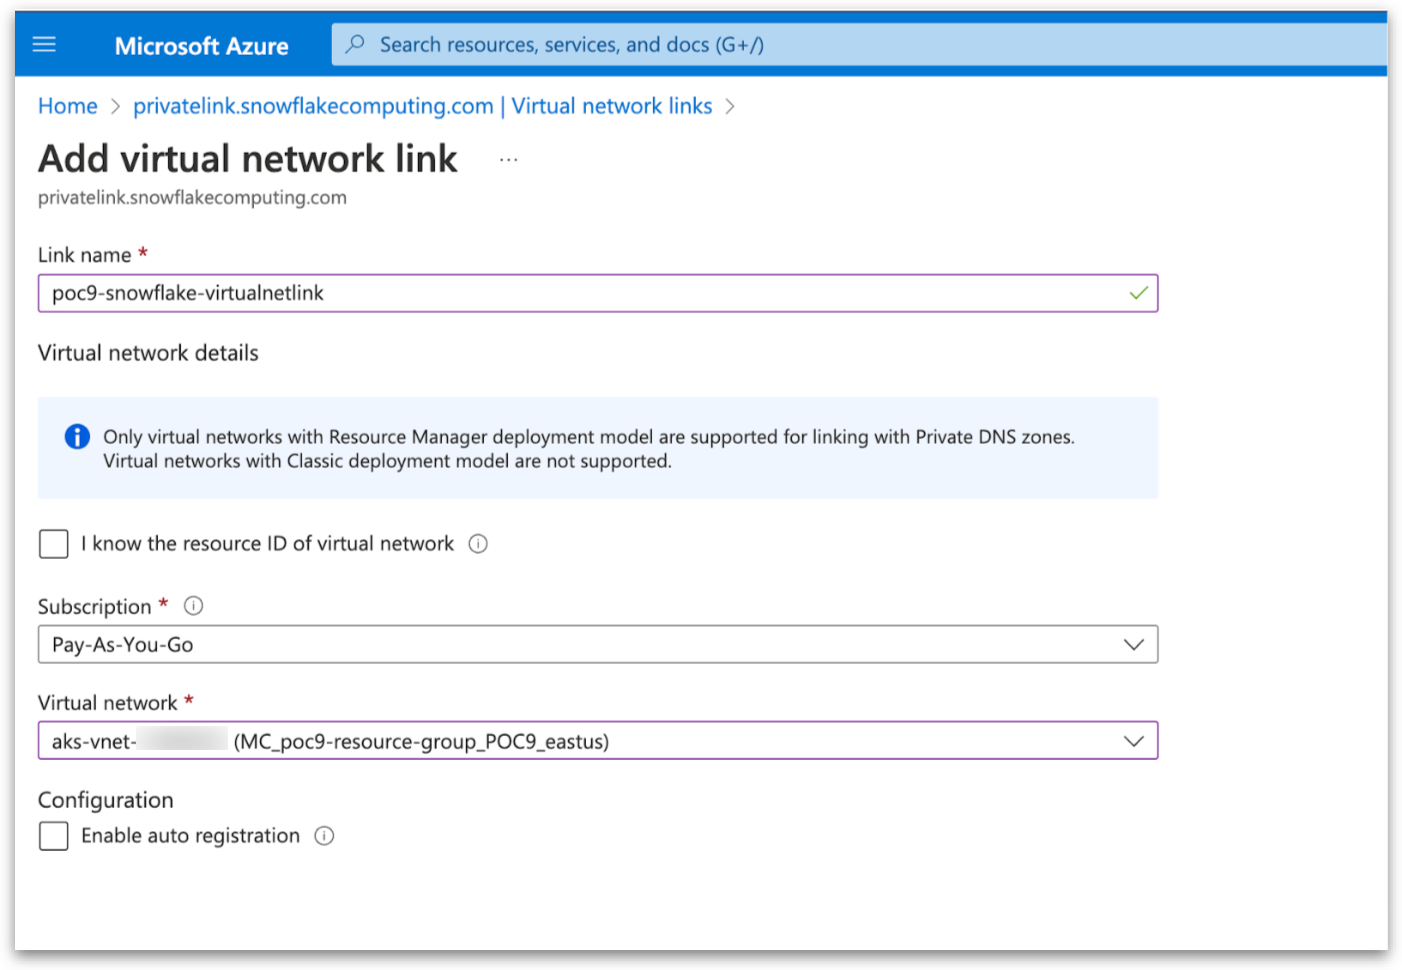Click chevron after Virtual network links breadcrumb
The width and height of the screenshot is (1402, 970).
730,107
